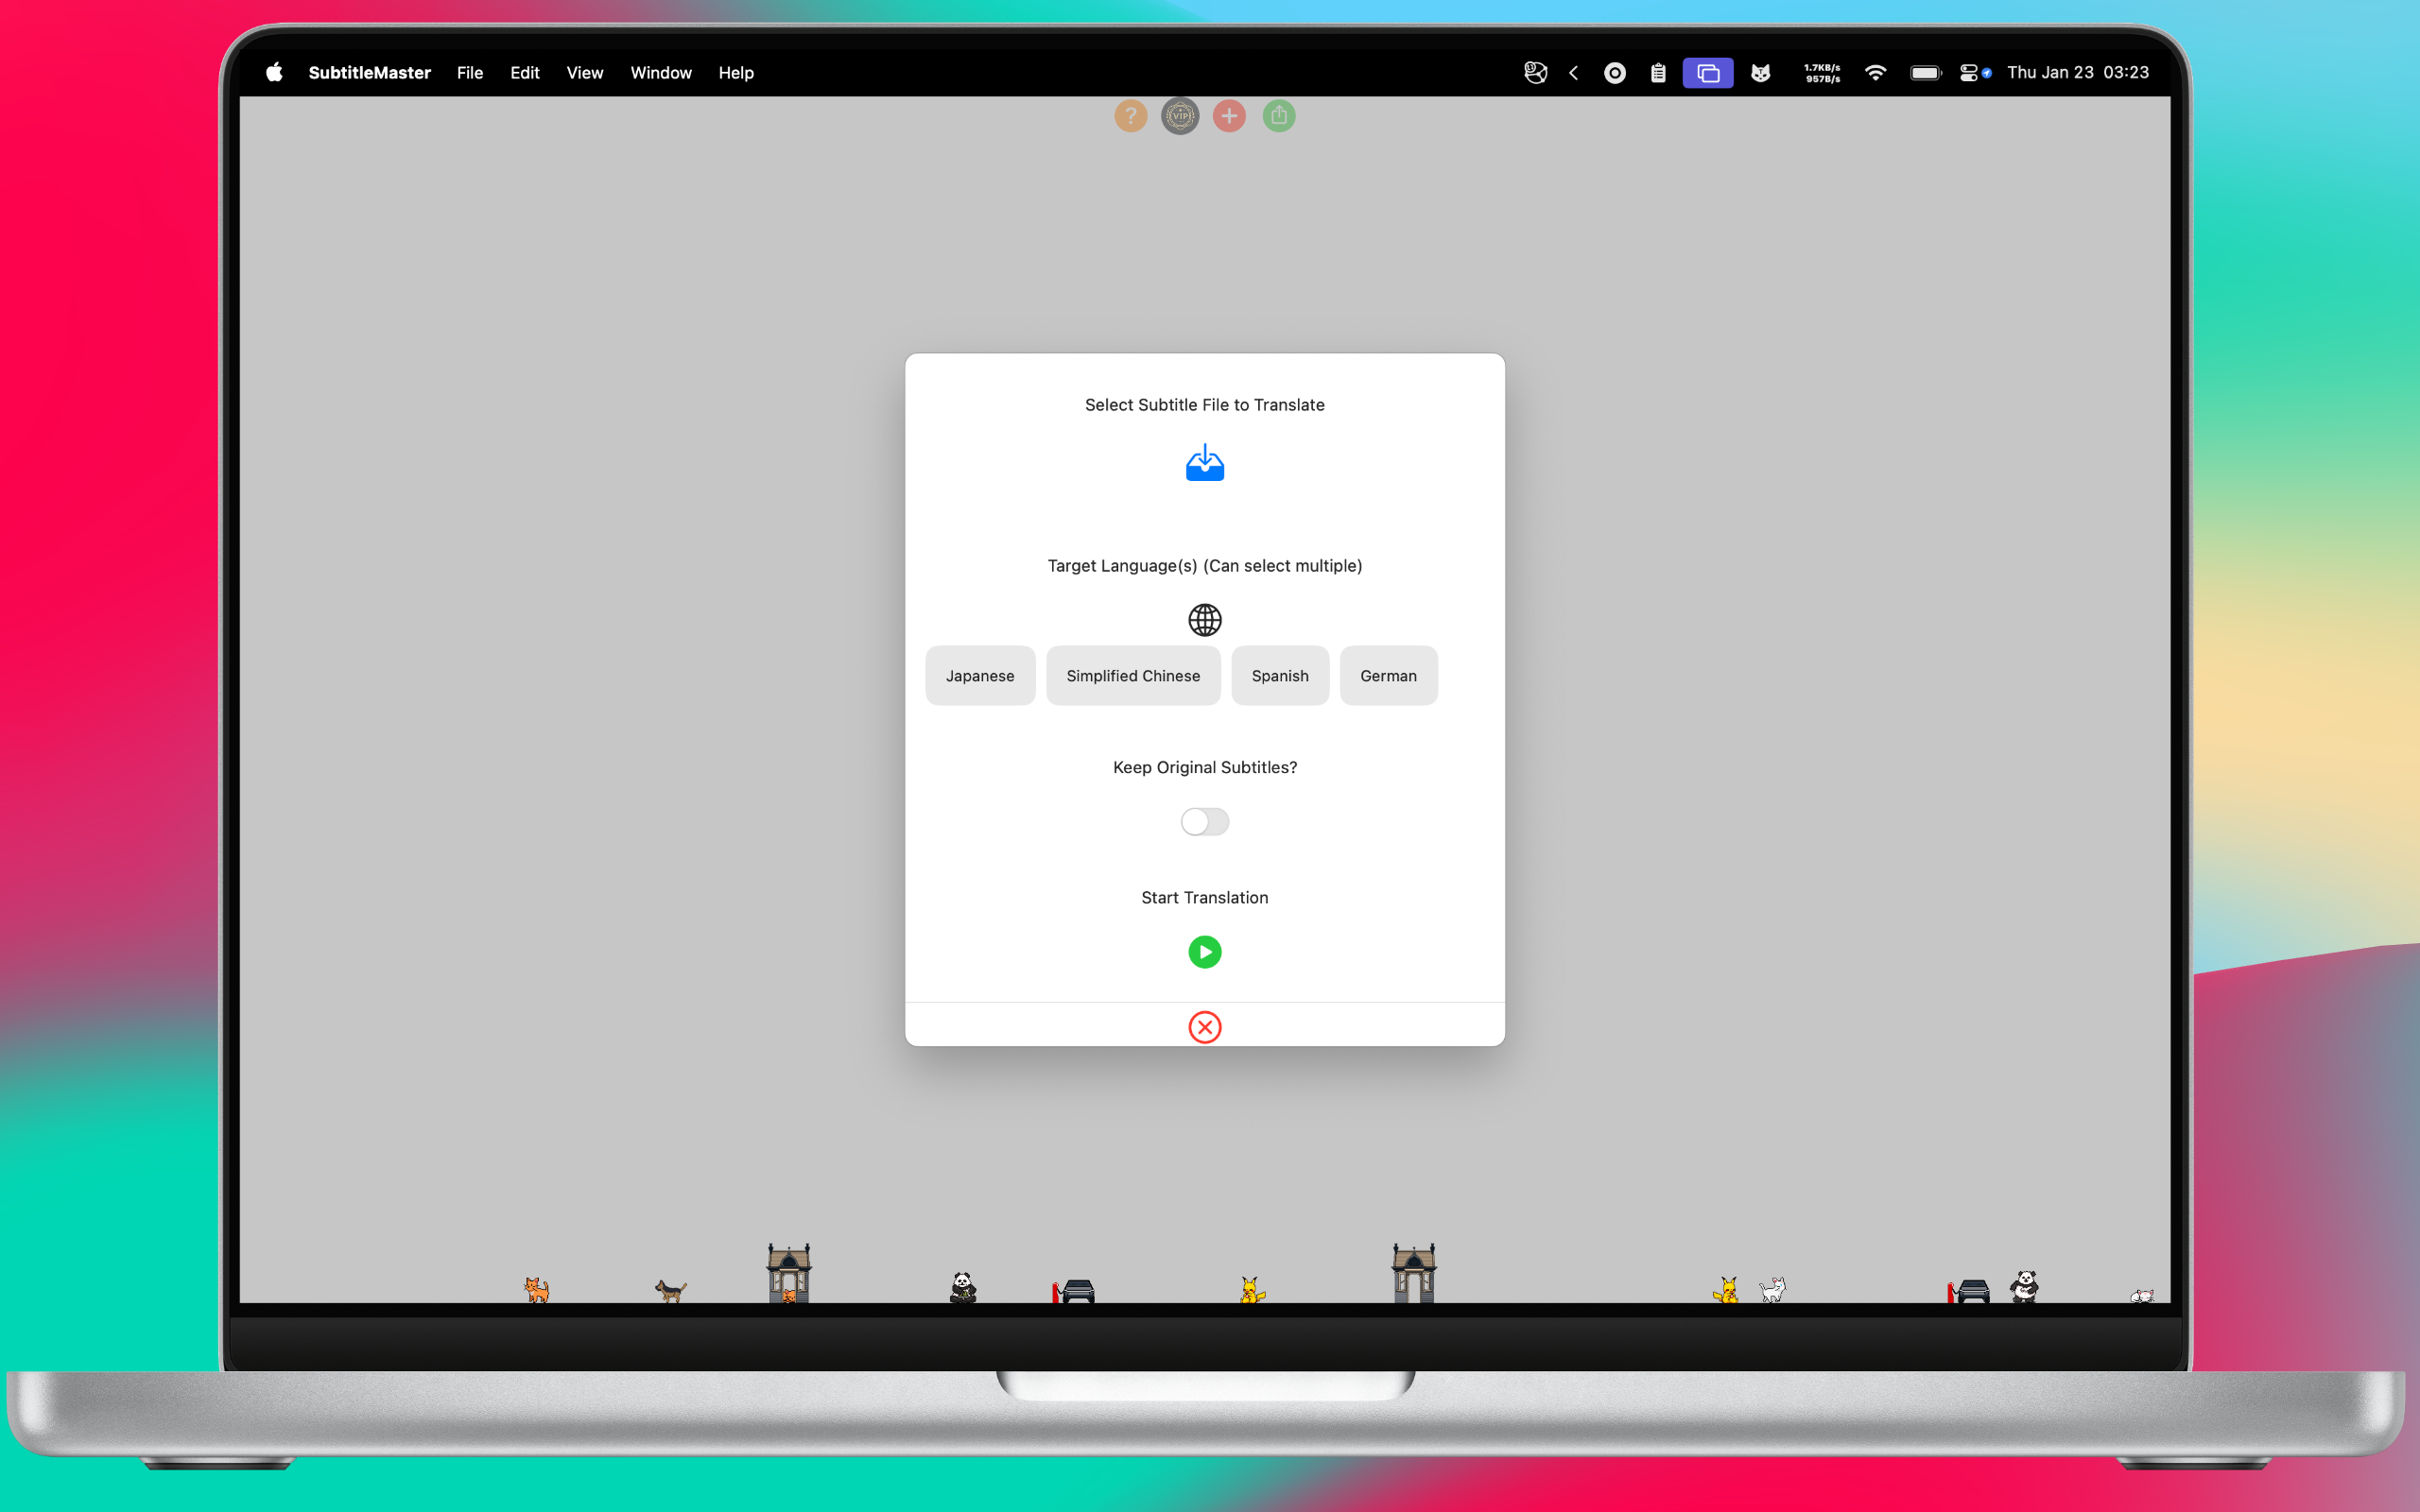2420x1512 pixels.
Task: Click the red plus add icon
Action: pos(1229,116)
